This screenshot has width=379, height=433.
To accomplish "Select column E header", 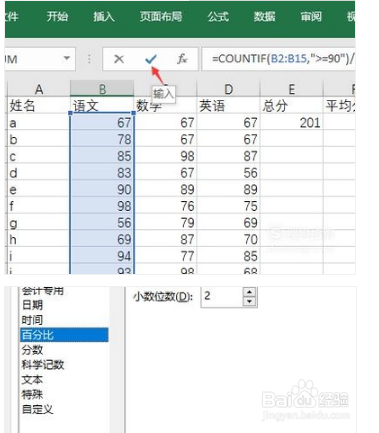I will tap(291, 89).
